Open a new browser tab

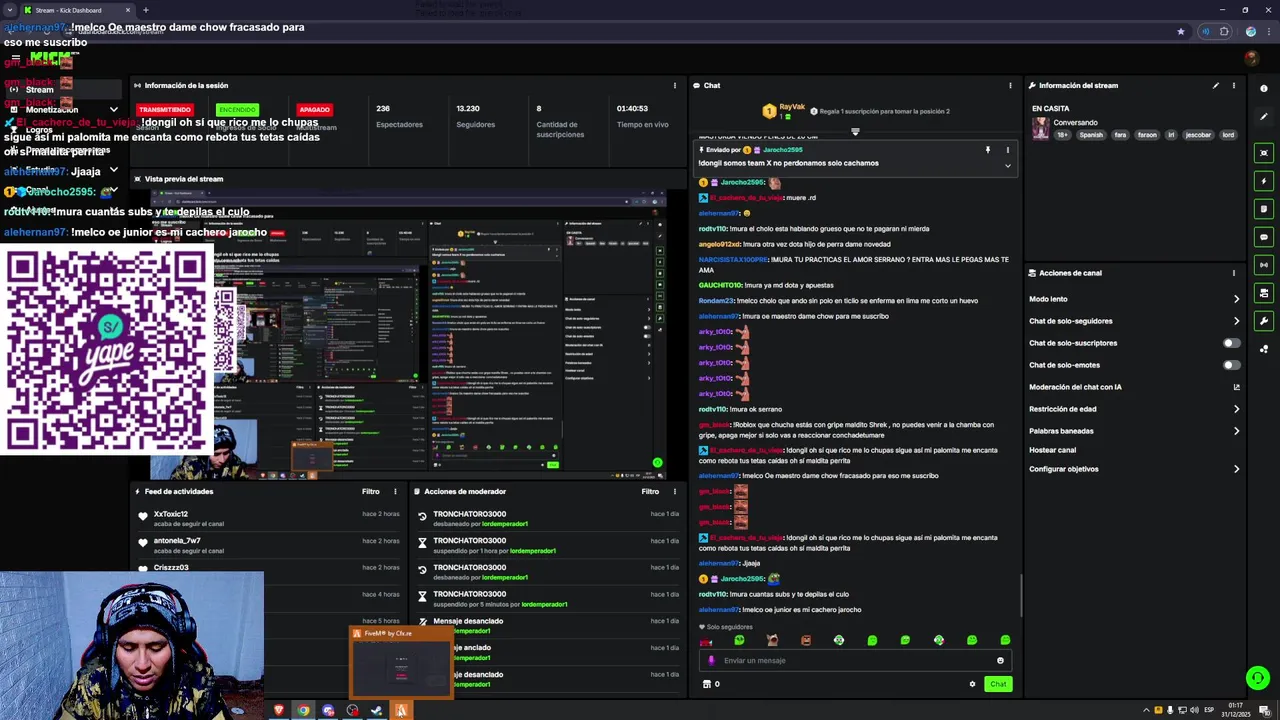146,10
